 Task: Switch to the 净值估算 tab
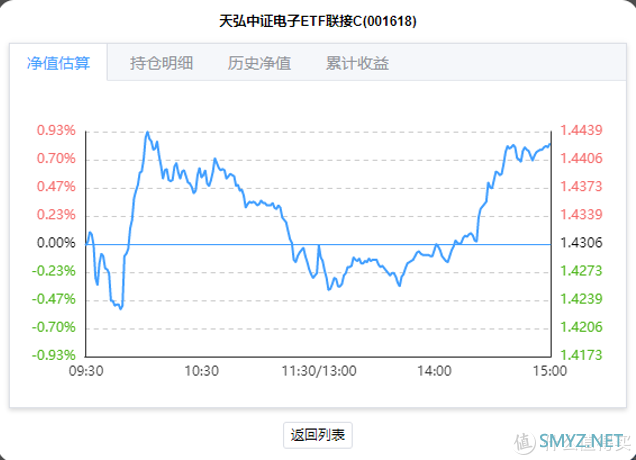click(x=58, y=63)
